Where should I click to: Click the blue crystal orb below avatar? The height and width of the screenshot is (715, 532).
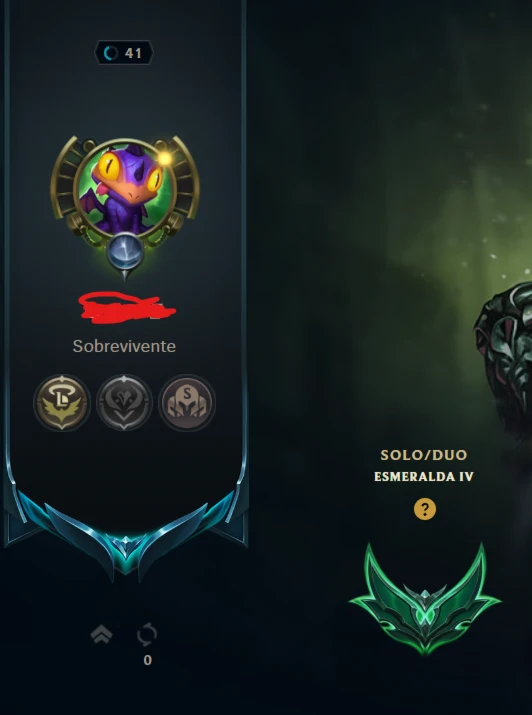[x=125, y=252]
